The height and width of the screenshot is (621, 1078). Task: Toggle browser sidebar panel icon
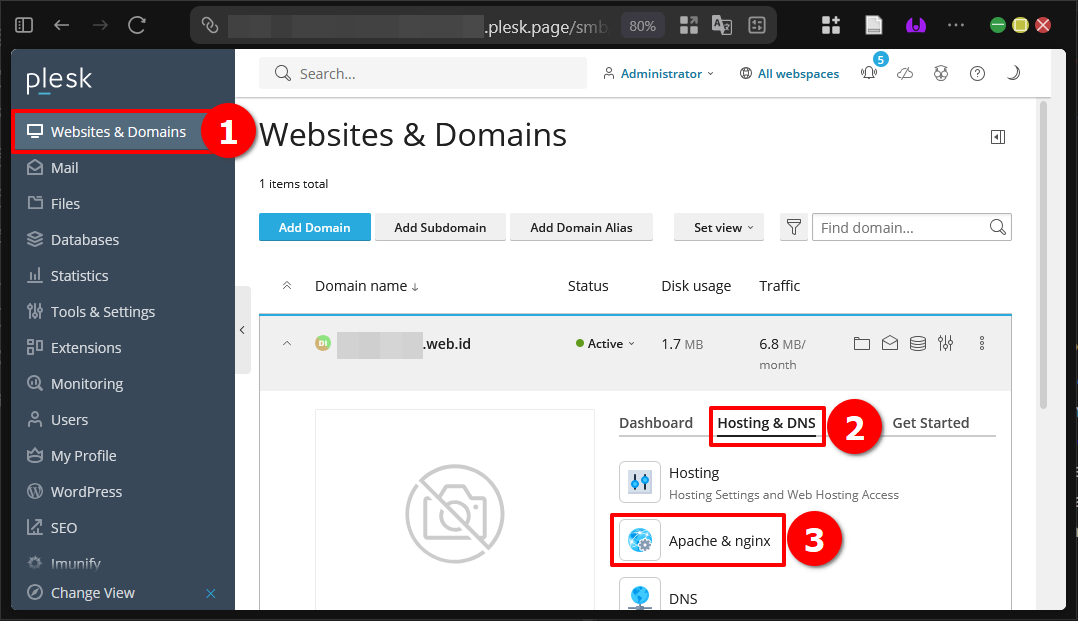[x=24, y=25]
